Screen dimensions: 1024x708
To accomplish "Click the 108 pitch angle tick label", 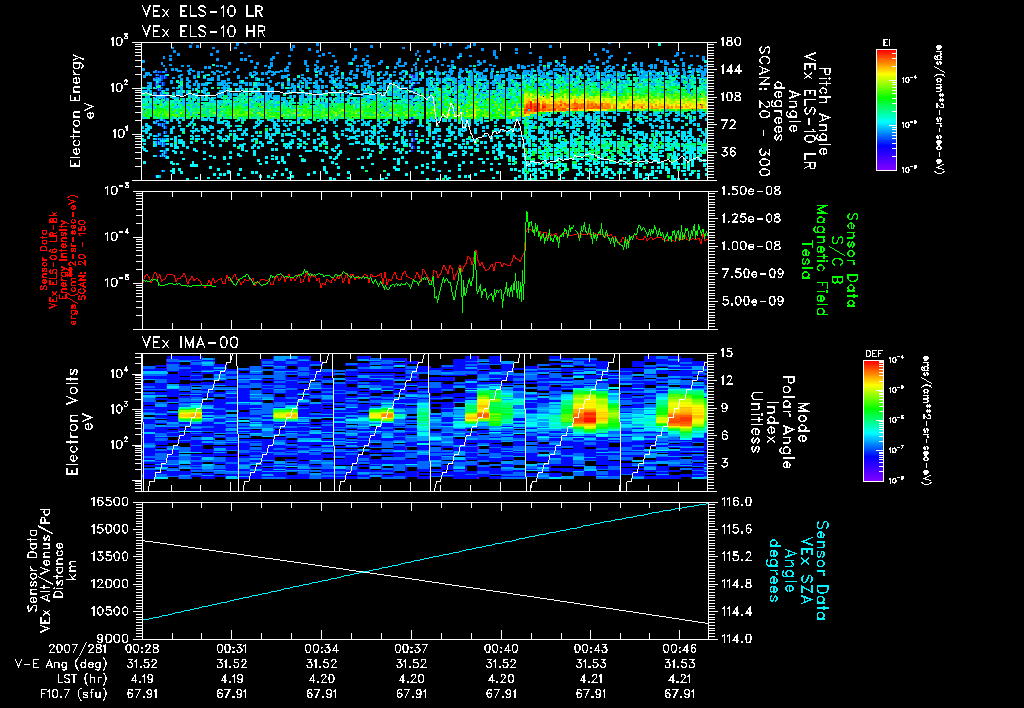I will click(730, 97).
